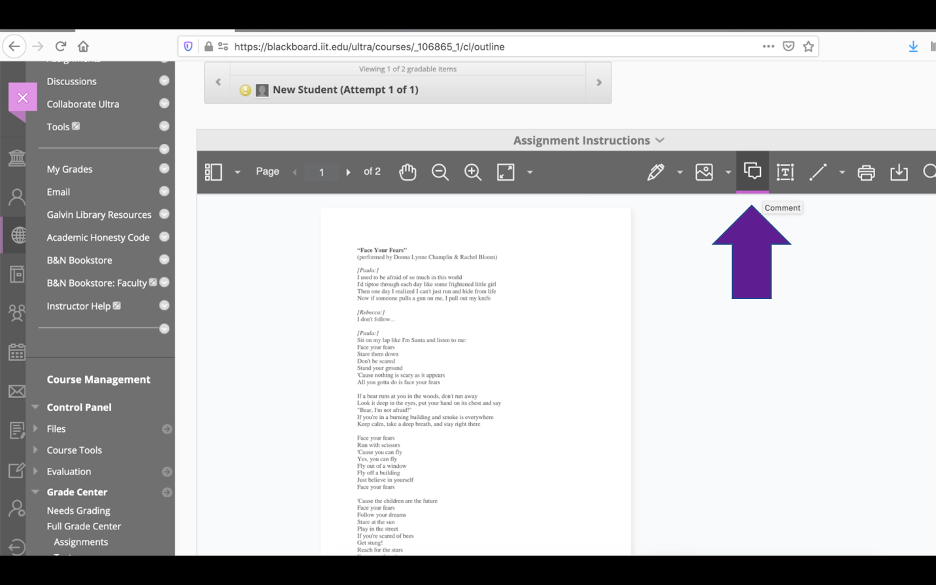Viewport: 936px width, 586px height.
Task: Select the Comment annotation tool
Action: [x=752, y=172]
